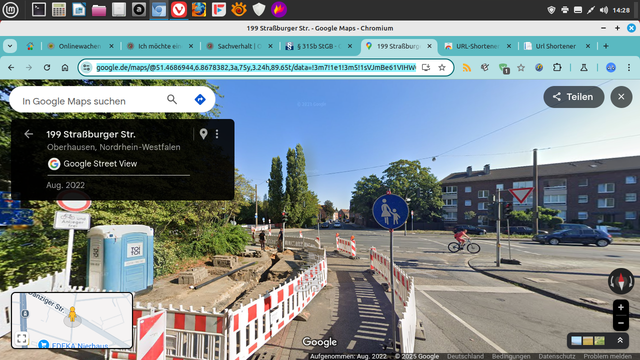The width and height of the screenshot is (640, 360).
Task: Expand the imagery thumbnails strip
Action: click(620, 340)
